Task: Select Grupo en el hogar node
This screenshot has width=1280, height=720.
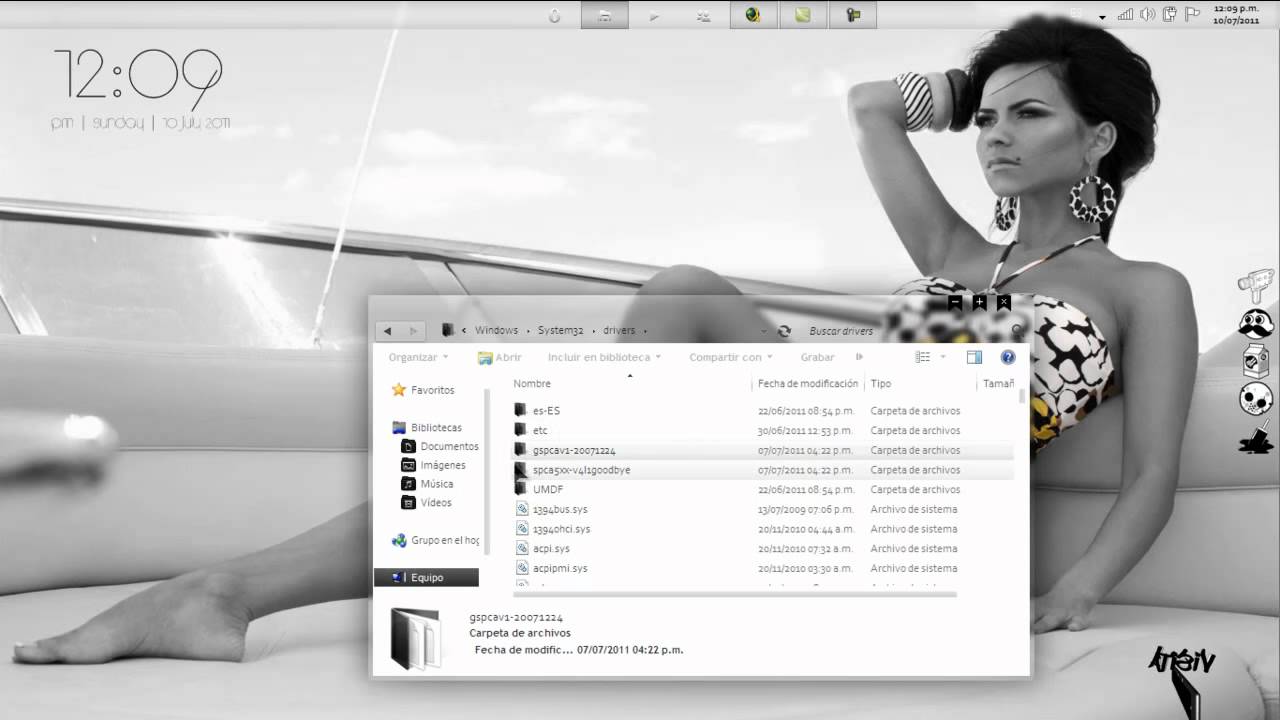Action: [435, 540]
